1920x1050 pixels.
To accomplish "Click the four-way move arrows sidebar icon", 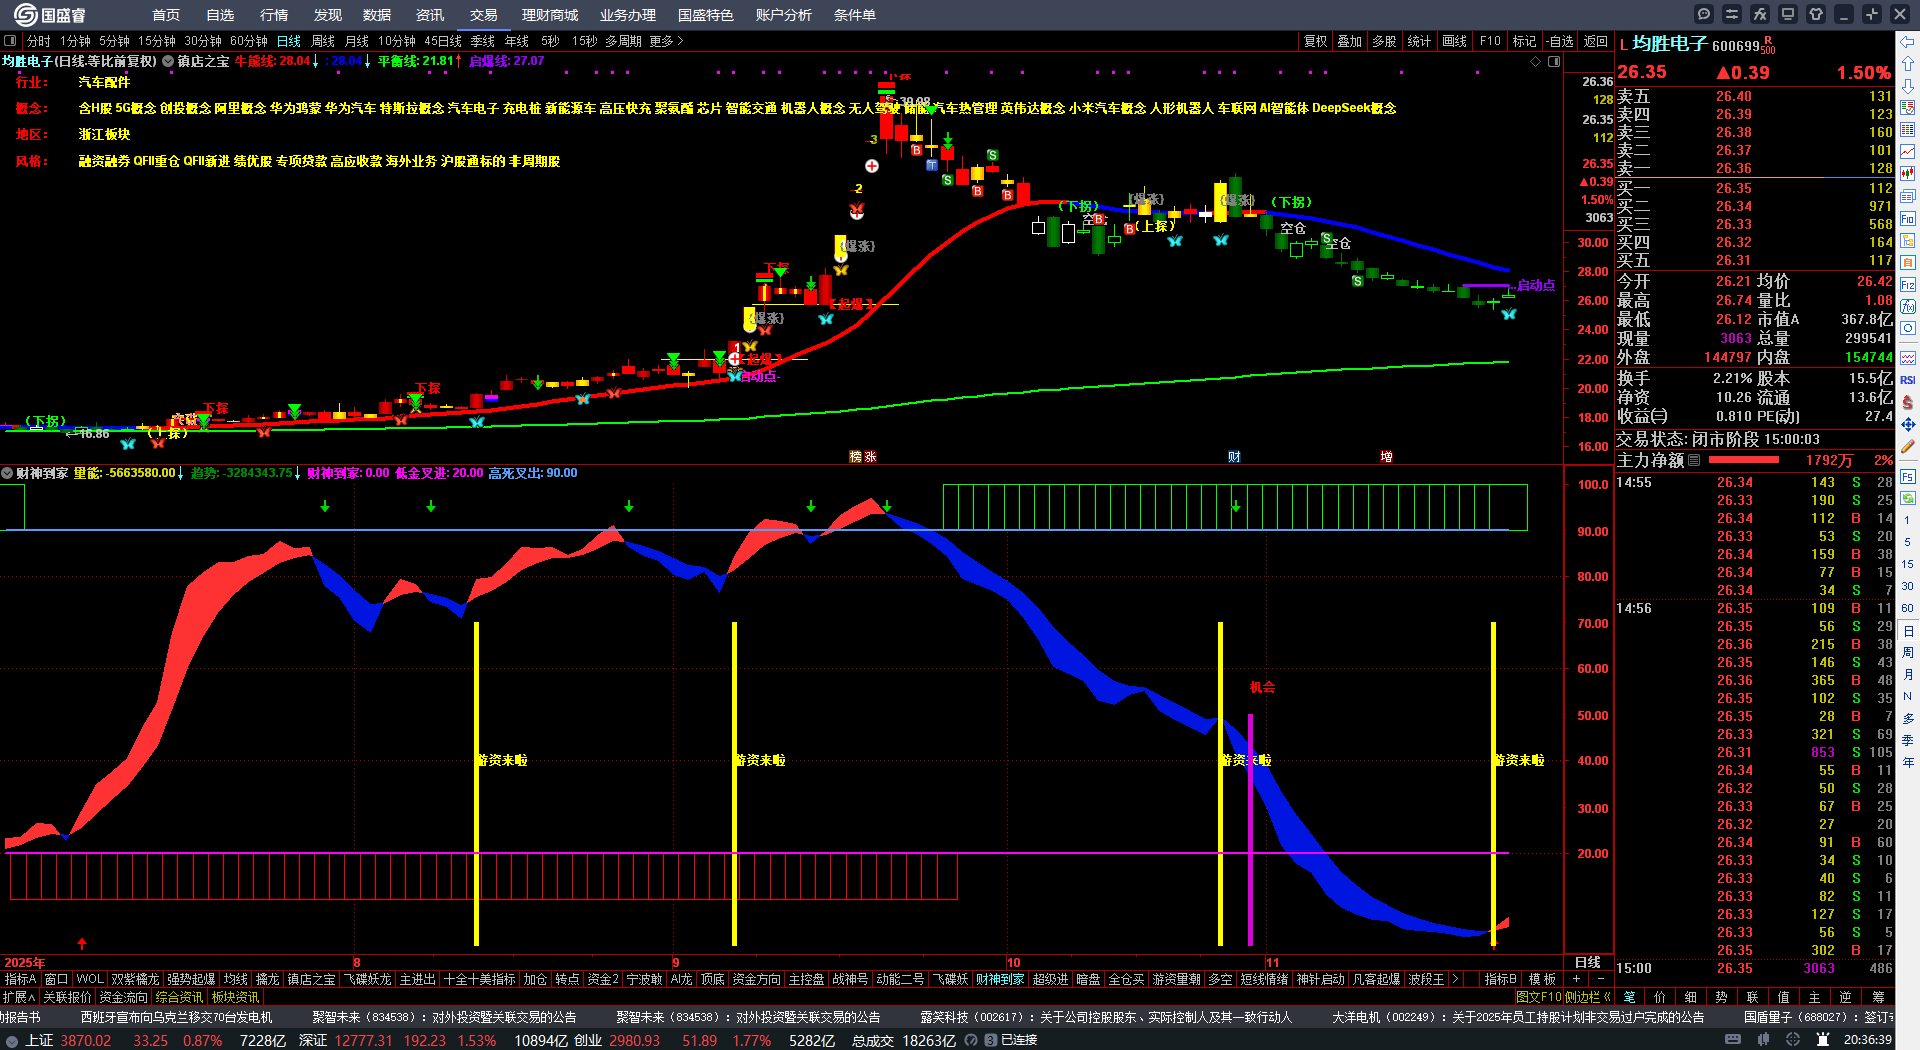I will pos(1908,425).
